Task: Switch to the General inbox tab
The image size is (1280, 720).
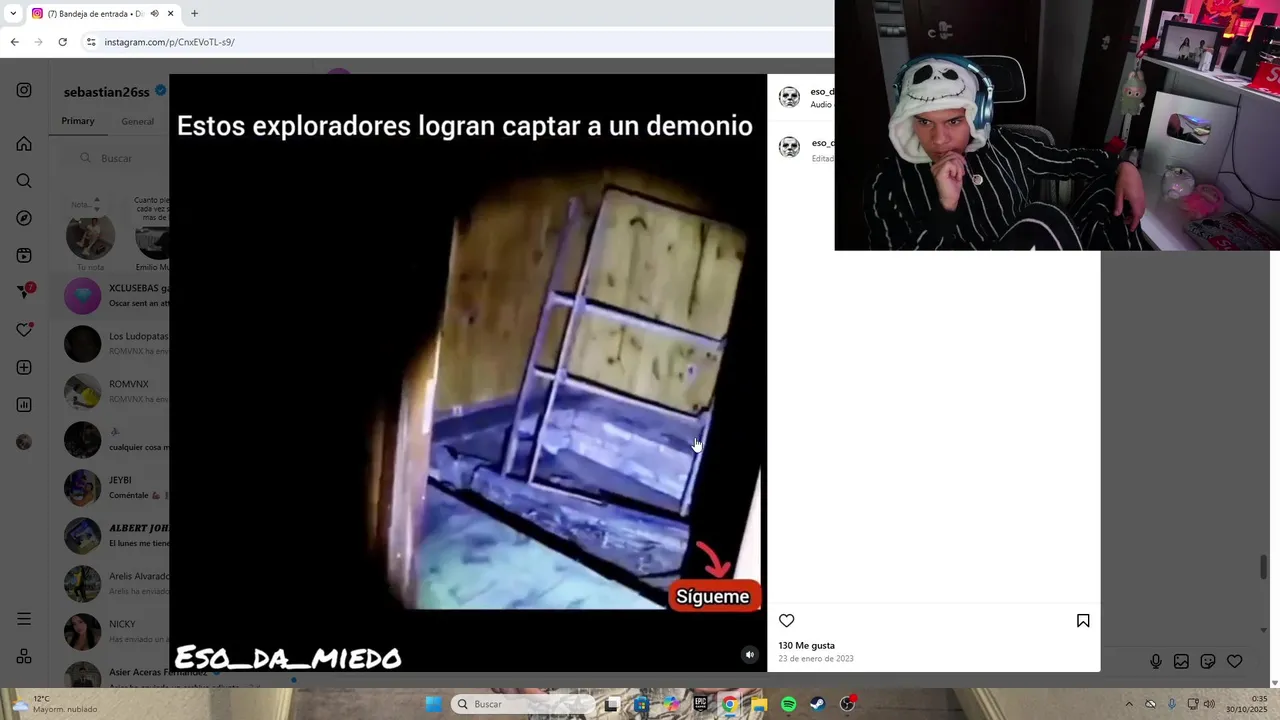Action: pos(137,121)
